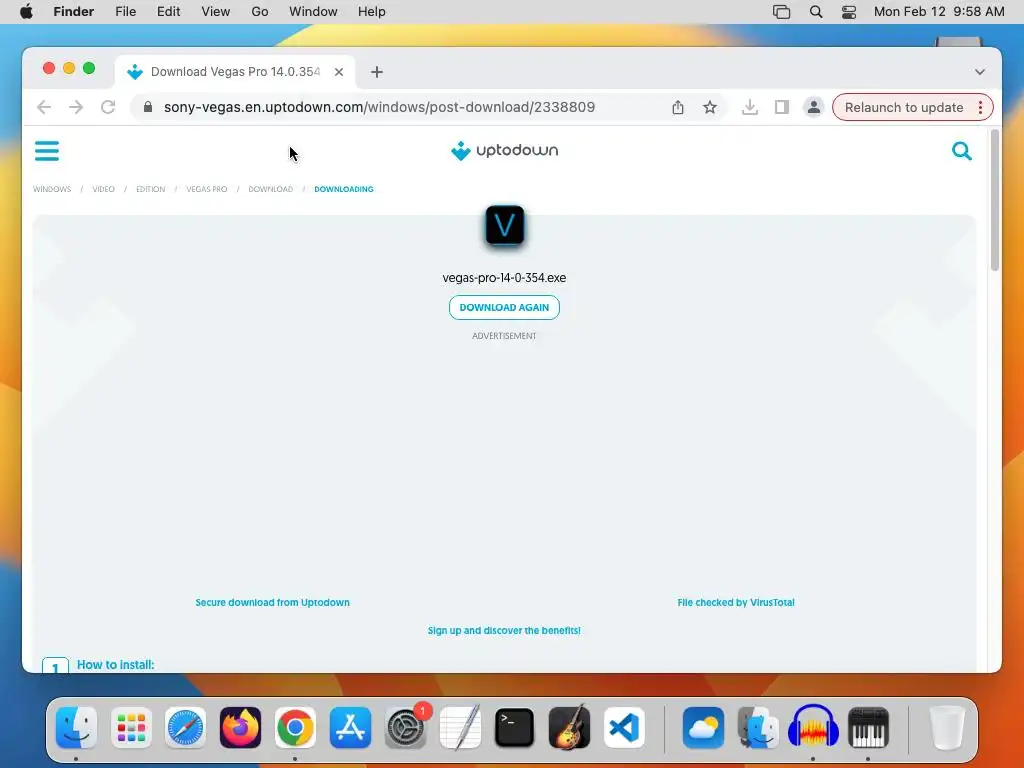
Task: Open Google Chrome from the Dock
Action: click(x=295, y=727)
